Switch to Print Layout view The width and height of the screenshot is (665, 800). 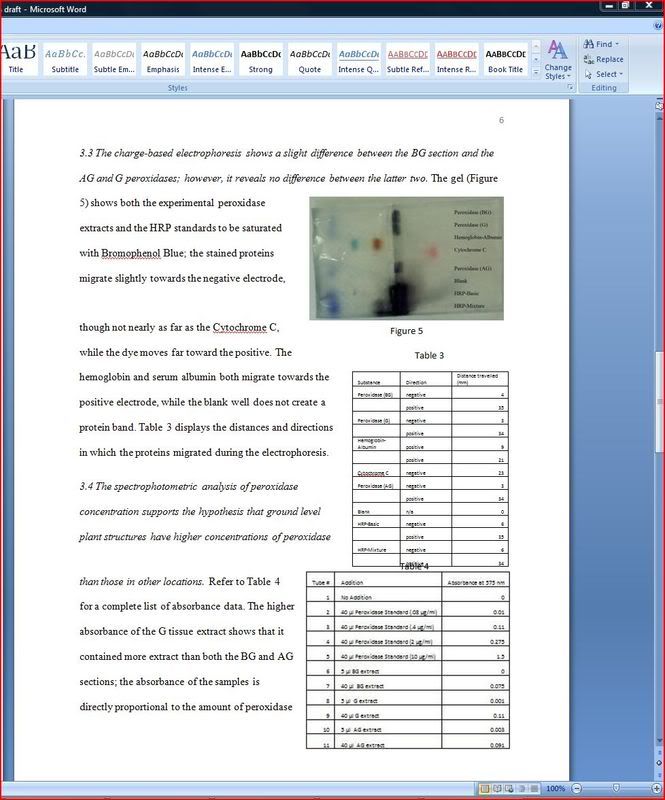tap(484, 788)
